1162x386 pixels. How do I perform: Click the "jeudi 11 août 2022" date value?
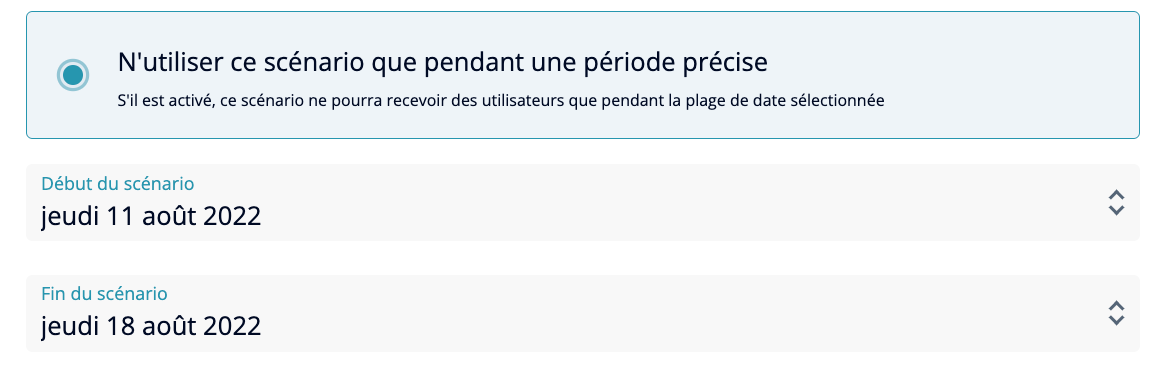point(151,216)
